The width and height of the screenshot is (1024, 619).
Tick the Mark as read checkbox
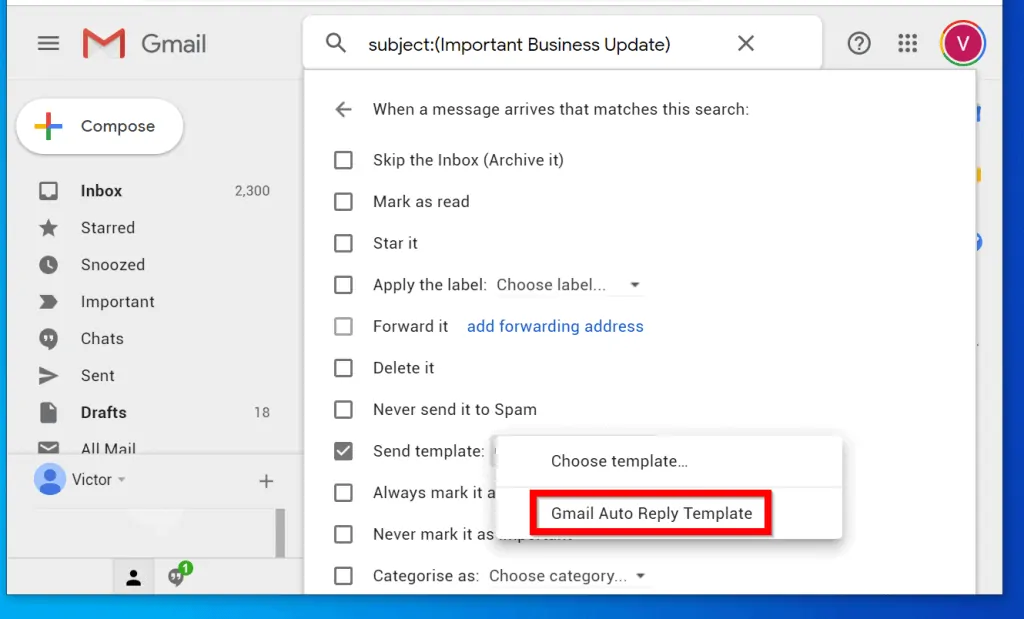click(x=343, y=202)
